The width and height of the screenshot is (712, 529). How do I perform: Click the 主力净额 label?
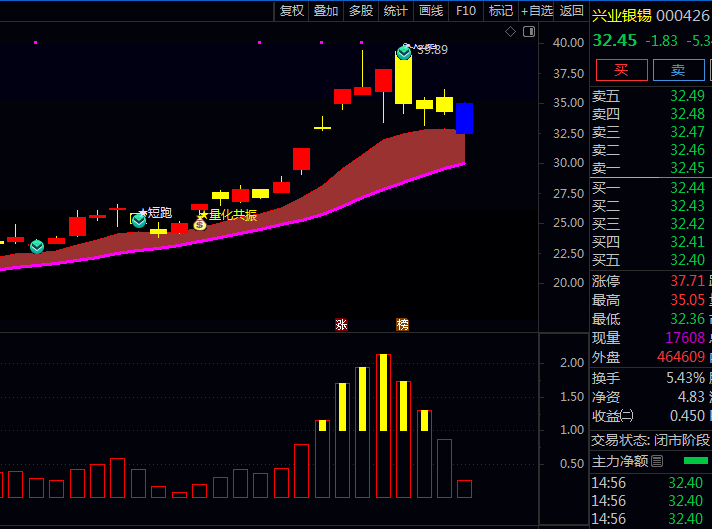click(x=620, y=461)
